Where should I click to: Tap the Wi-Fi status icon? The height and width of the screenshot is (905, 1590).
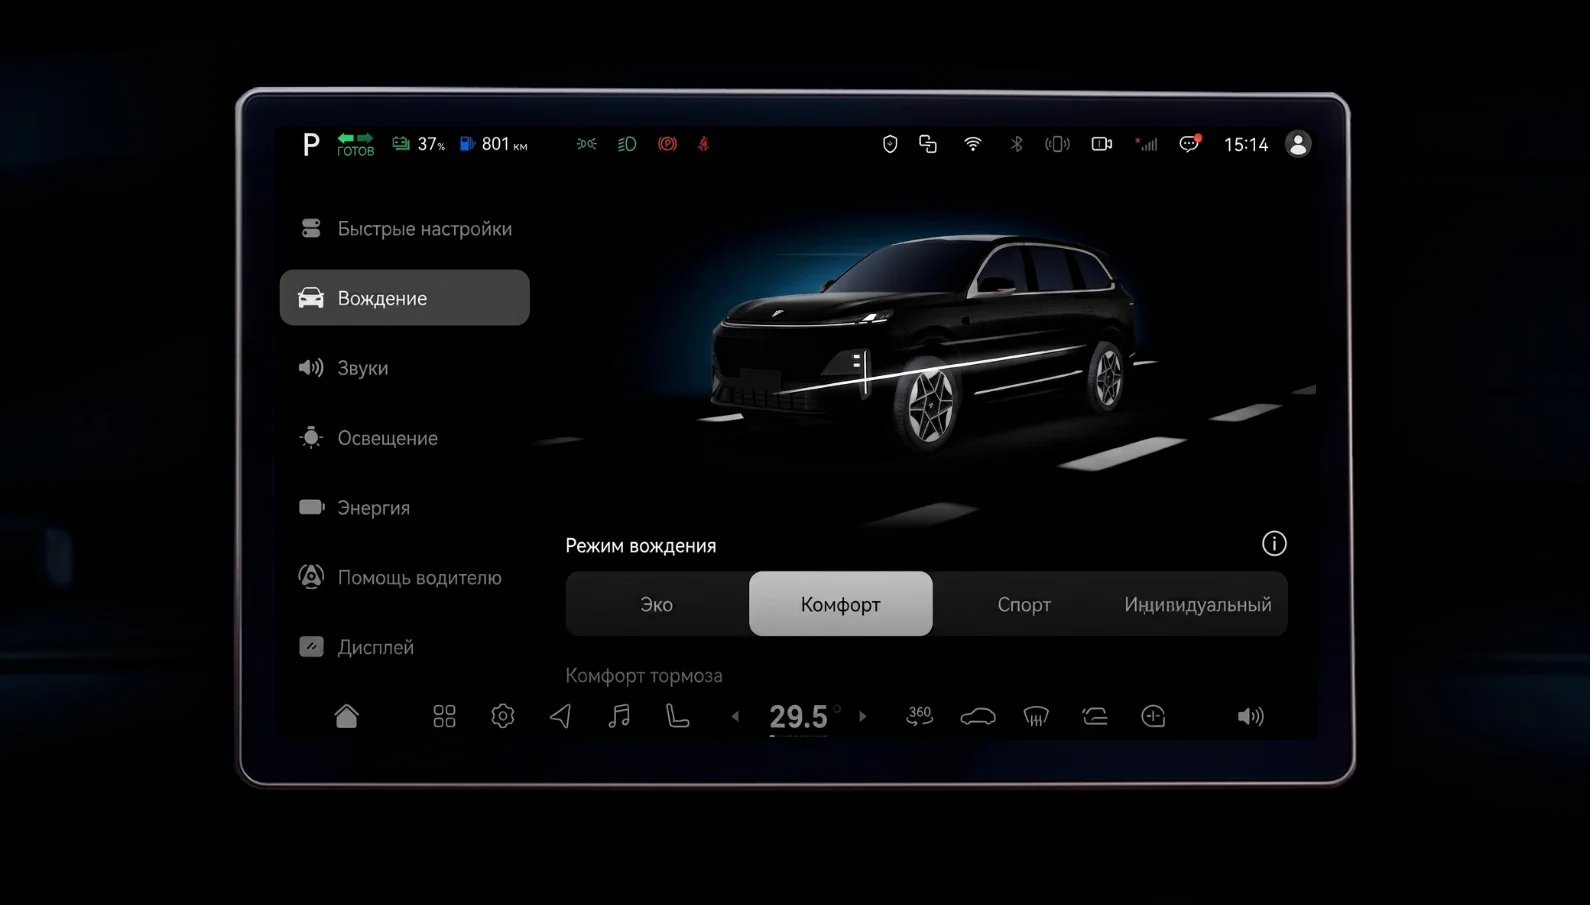pos(972,144)
